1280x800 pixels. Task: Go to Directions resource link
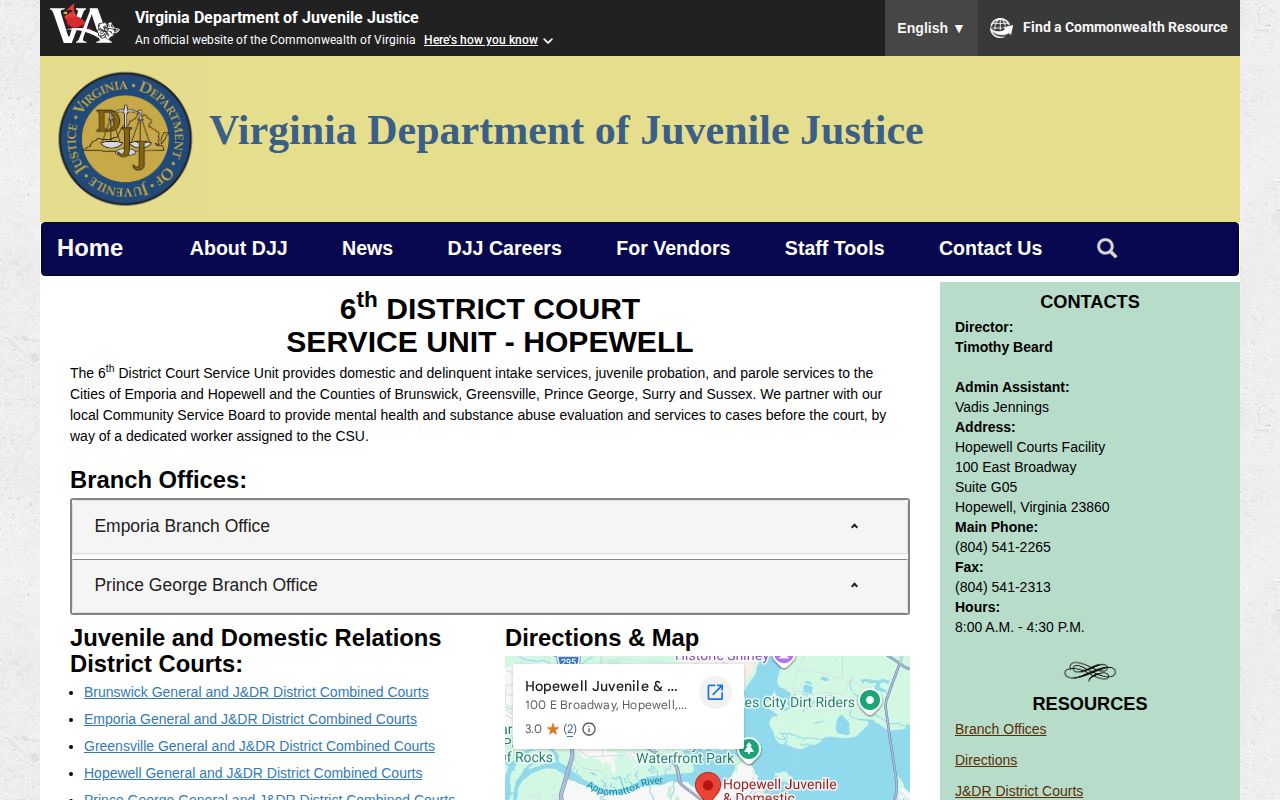(x=986, y=760)
